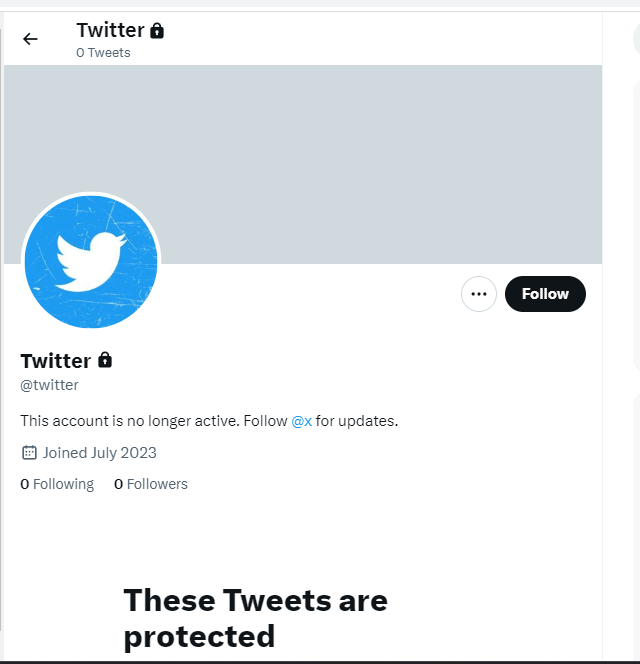
Task: Click the "These Tweets are protected" heading
Action: (x=255, y=618)
